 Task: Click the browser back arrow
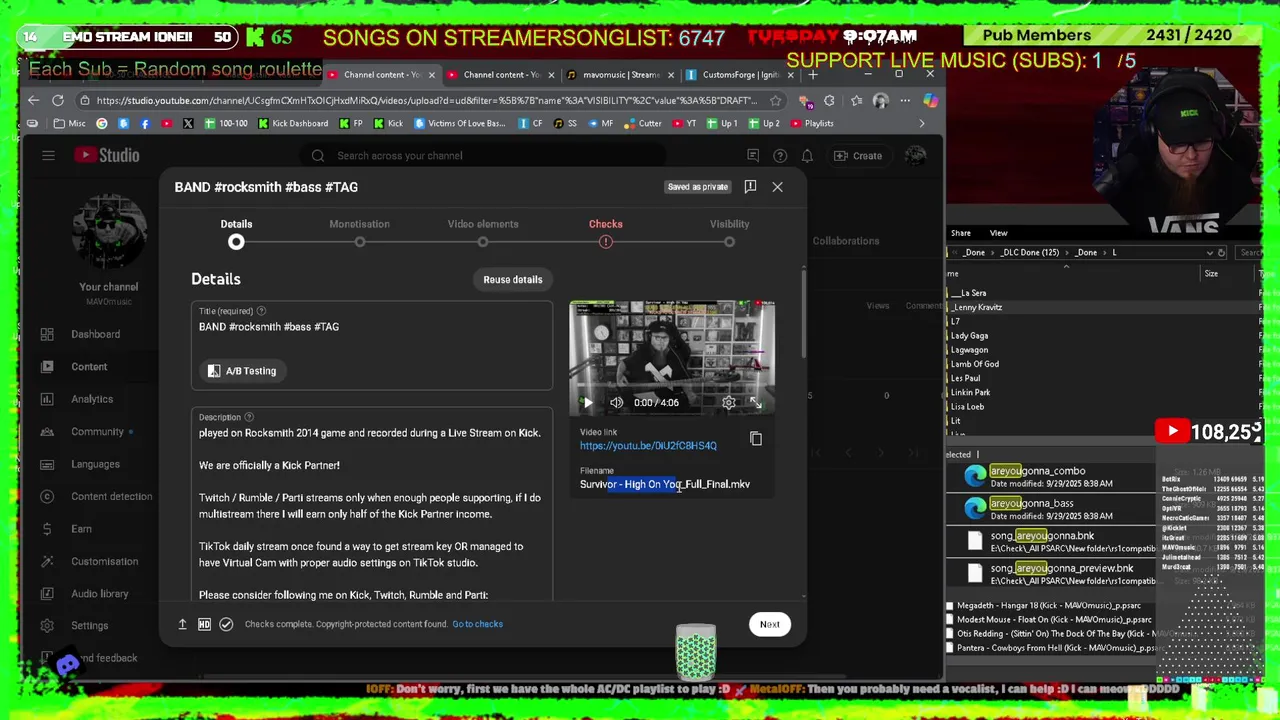[33, 100]
